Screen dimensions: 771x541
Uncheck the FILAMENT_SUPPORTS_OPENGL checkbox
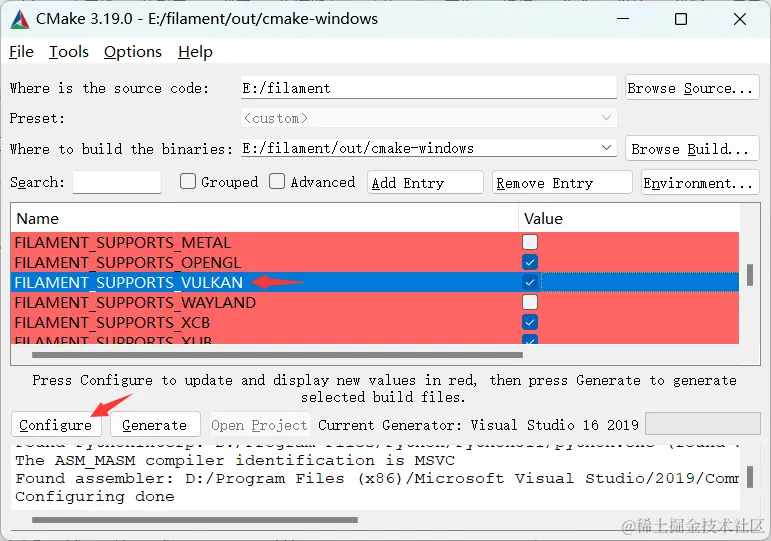click(530, 262)
